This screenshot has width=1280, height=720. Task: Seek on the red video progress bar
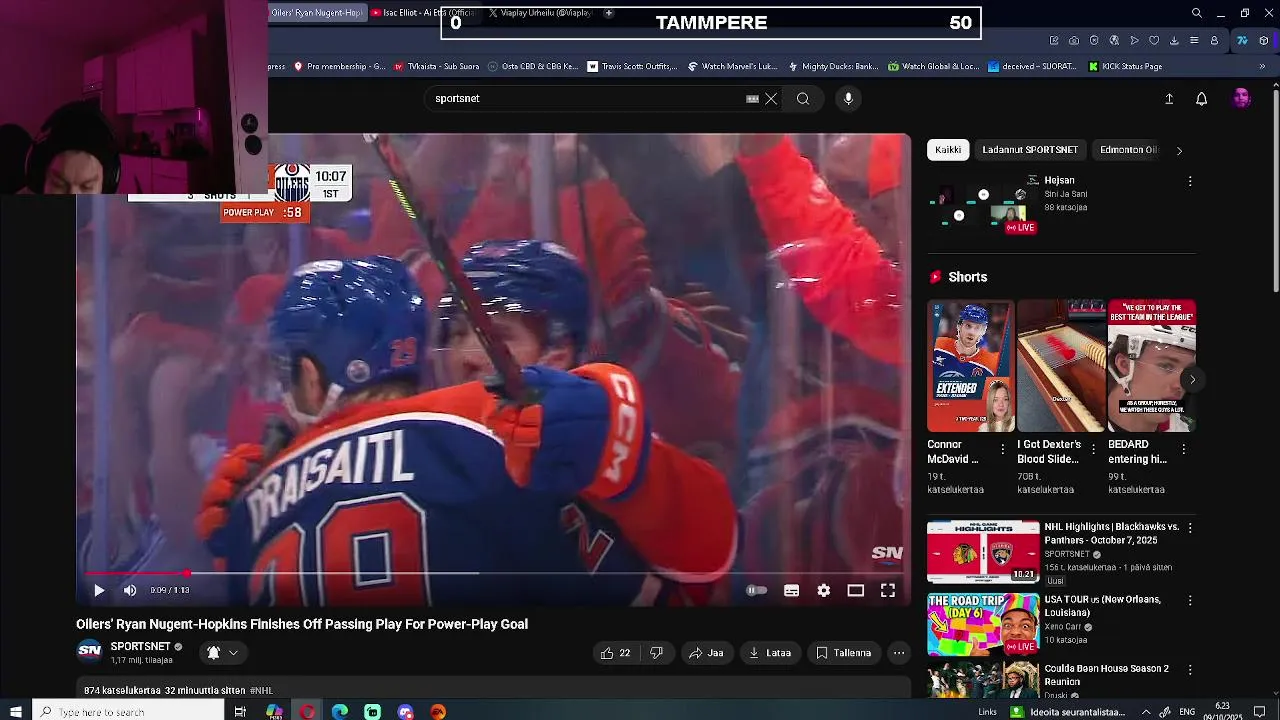point(494,574)
